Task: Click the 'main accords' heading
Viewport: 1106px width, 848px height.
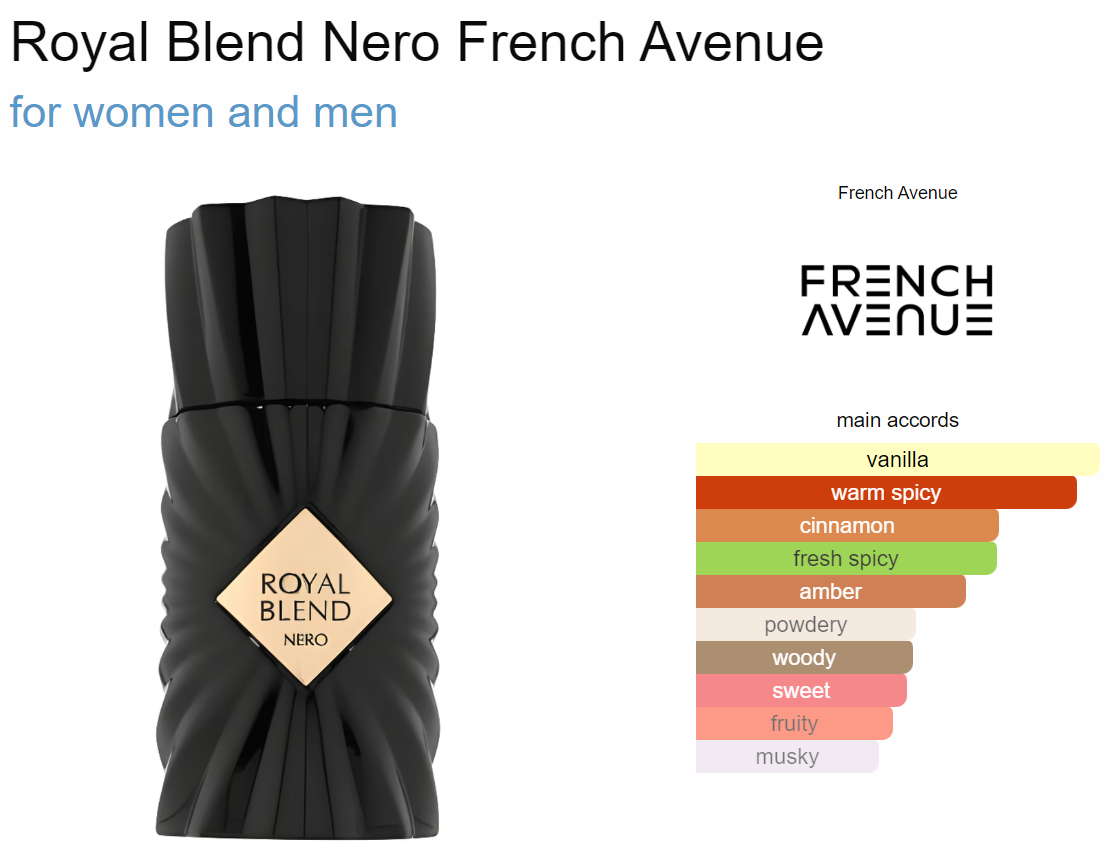Action: [897, 420]
